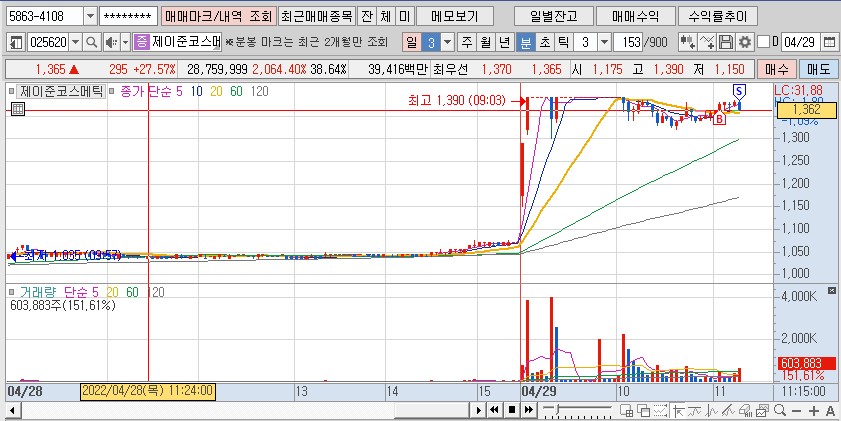Click the speaker sound alert icon
841x421 pixels.
tap(111, 42)
